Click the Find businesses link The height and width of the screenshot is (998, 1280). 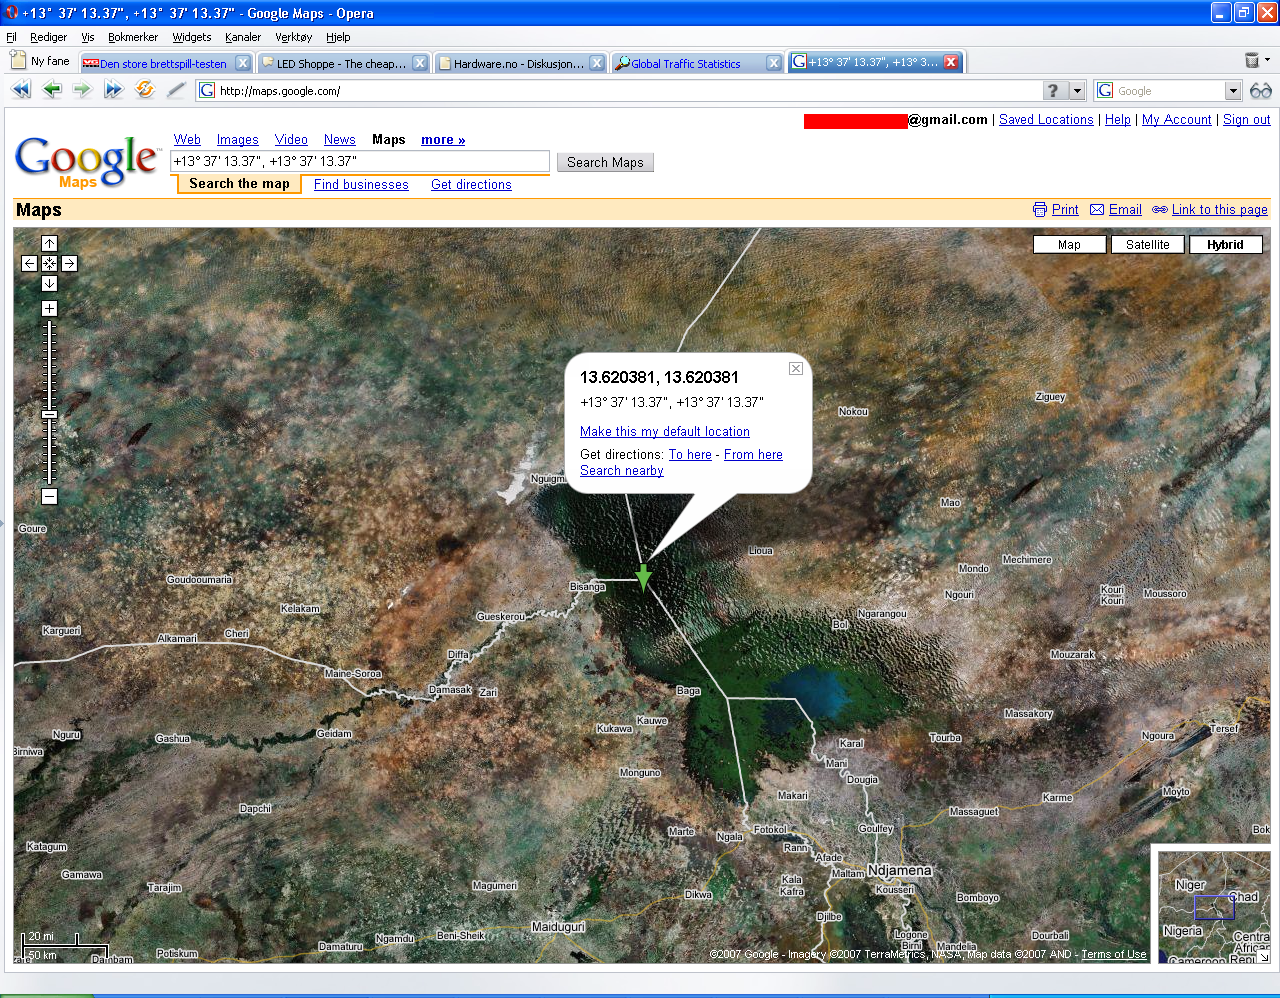pyautogui.click(x=361, y=185)
